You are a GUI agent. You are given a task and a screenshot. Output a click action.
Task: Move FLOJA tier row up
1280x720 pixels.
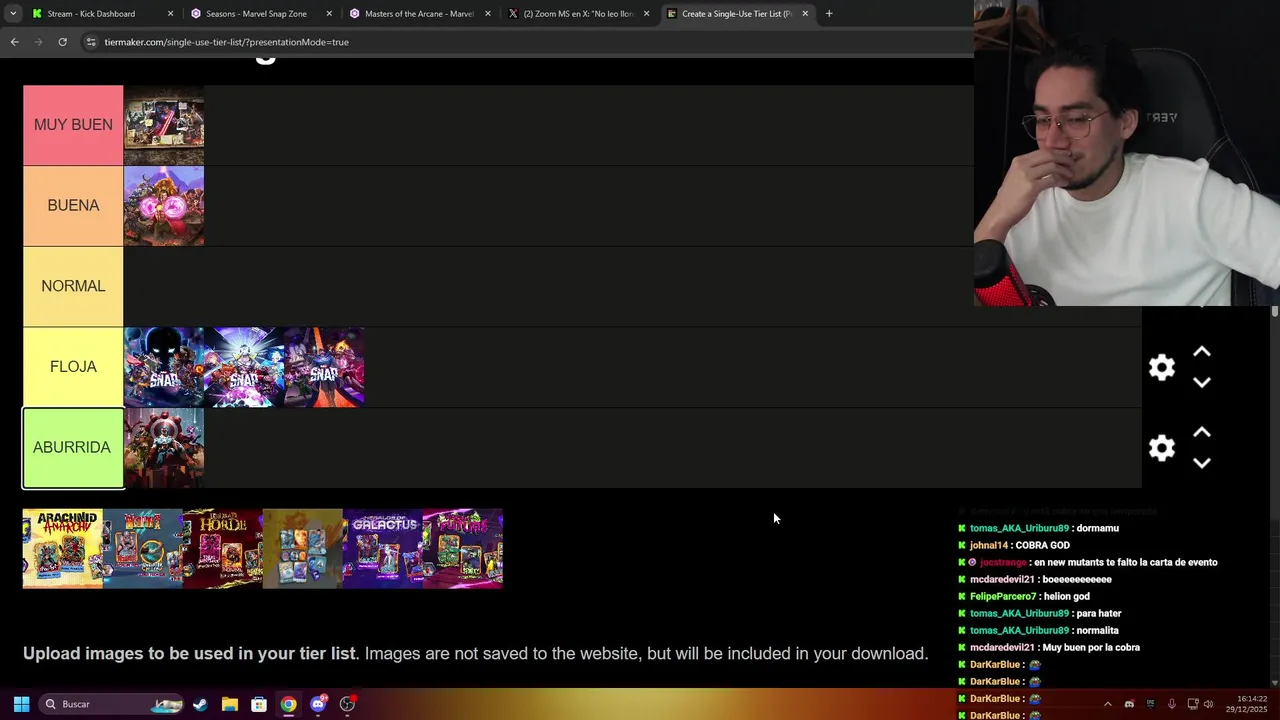(1202, 352)
